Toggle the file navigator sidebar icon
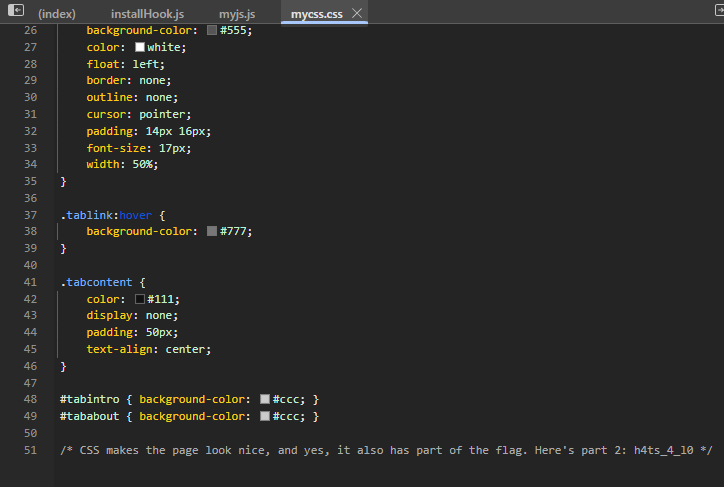This screenshot has height=487, width=724. point(16,10)
